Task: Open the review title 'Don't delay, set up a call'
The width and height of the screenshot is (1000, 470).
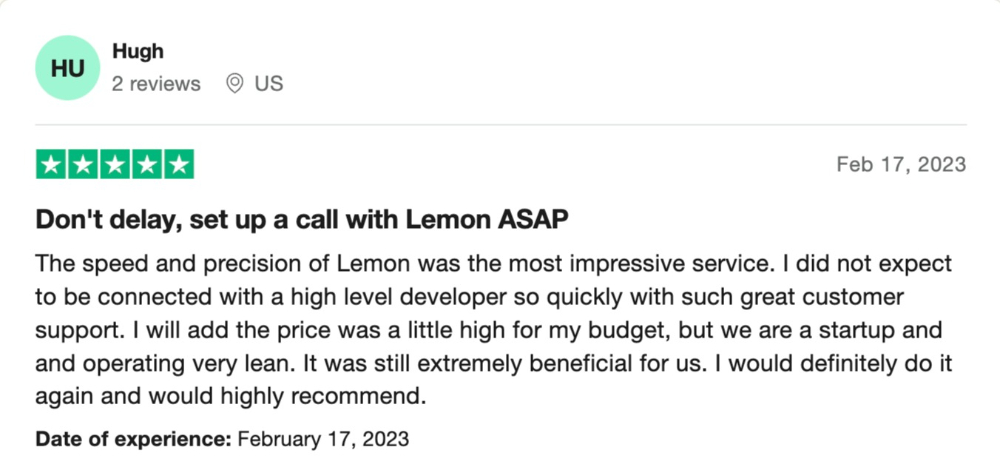Action: click(x=301, y=219)
